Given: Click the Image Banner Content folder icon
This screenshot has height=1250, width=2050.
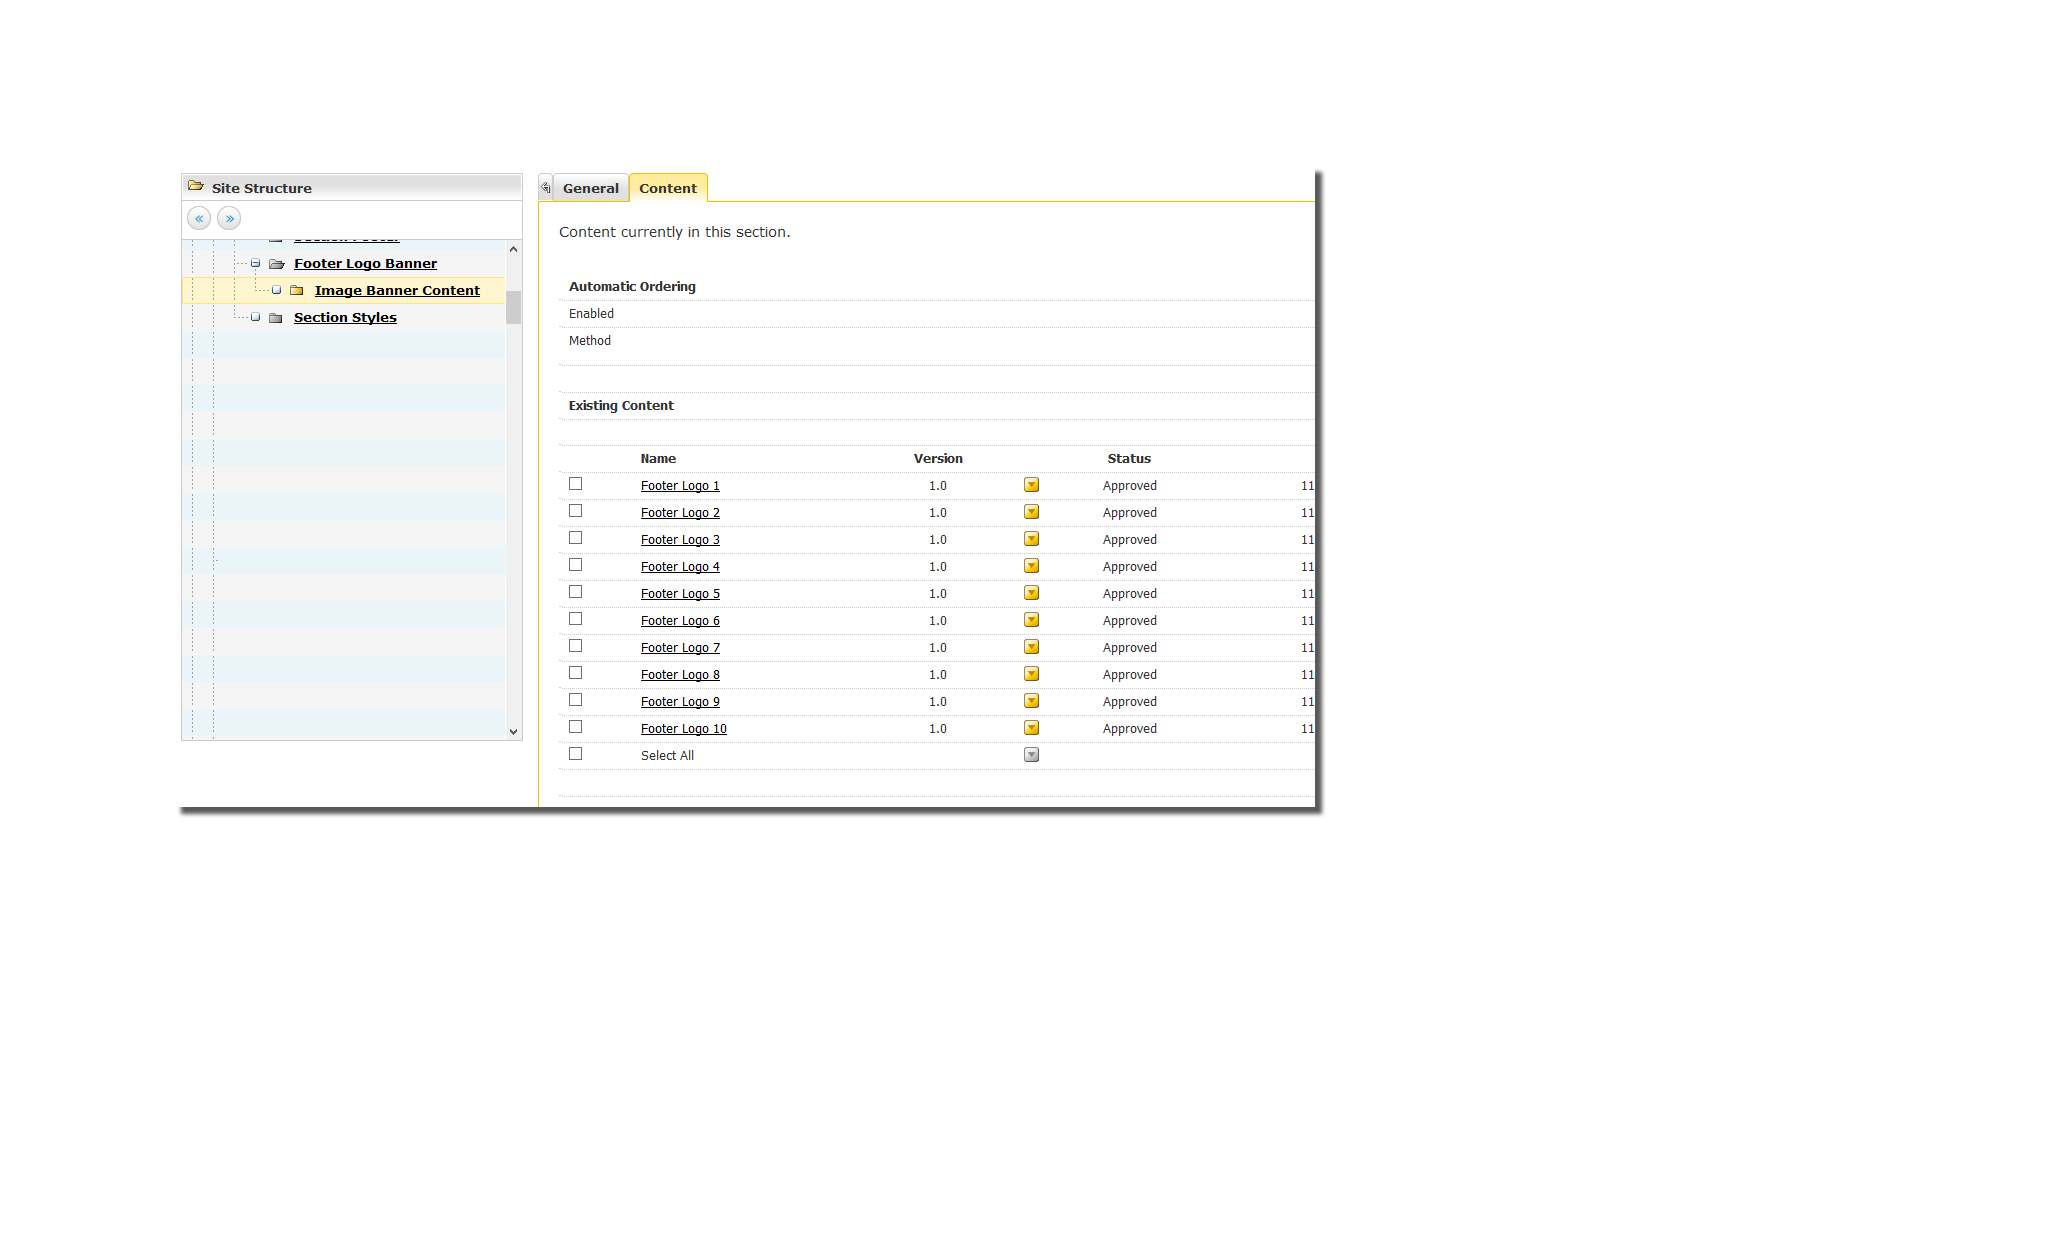Looking at the screenshot, I should pyautogui.click(x=297, y=291).
